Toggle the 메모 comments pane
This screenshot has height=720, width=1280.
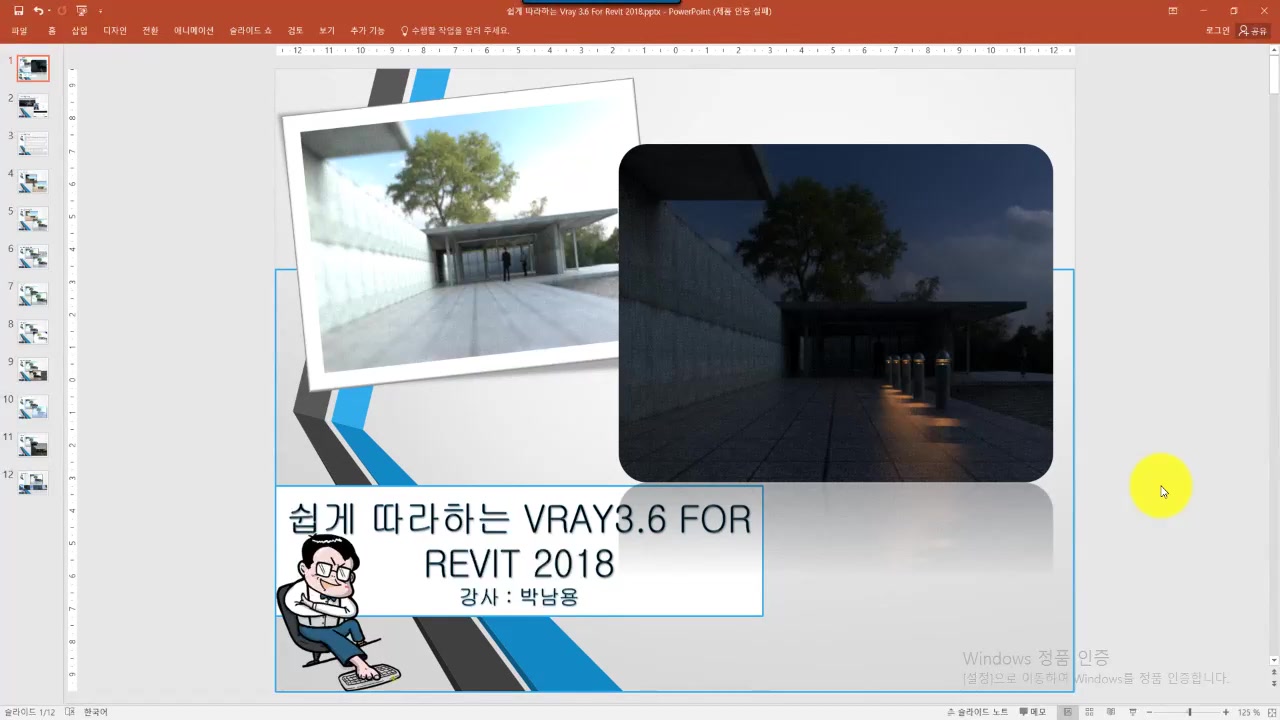pyautogui.click(x=1033, y=712)
